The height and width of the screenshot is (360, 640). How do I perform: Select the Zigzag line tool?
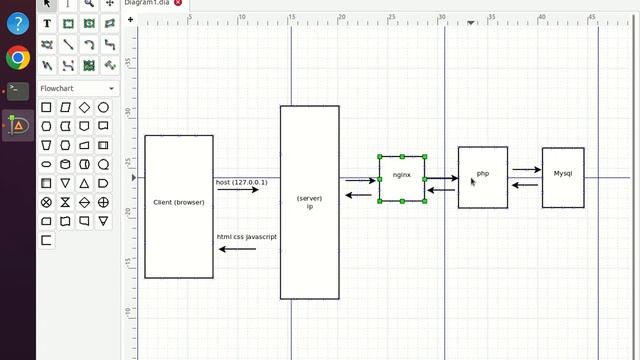tap(110, 44)
